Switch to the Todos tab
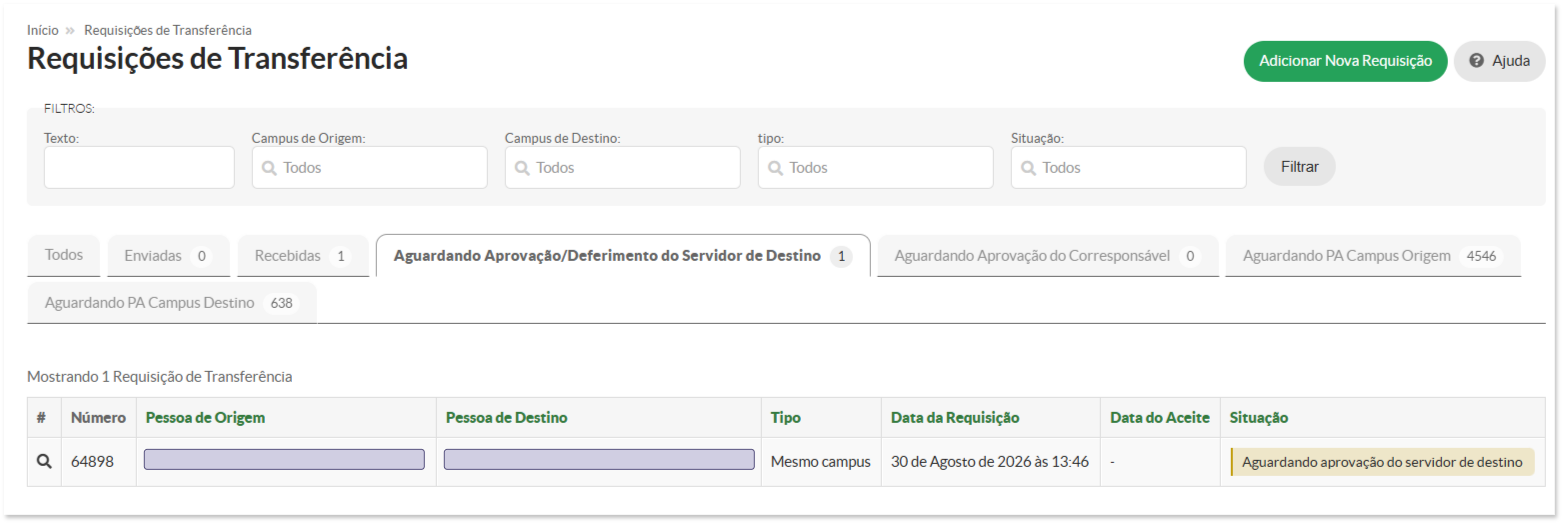This screenshot has width=1563, height=523. point(64,255)
